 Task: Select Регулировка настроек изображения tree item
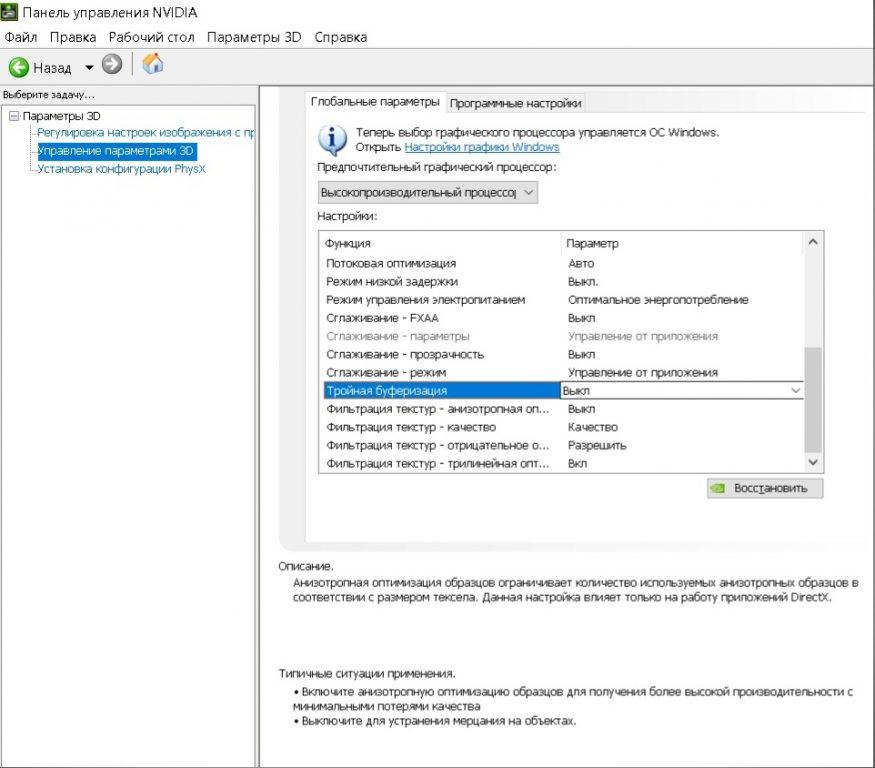[145, 132]
